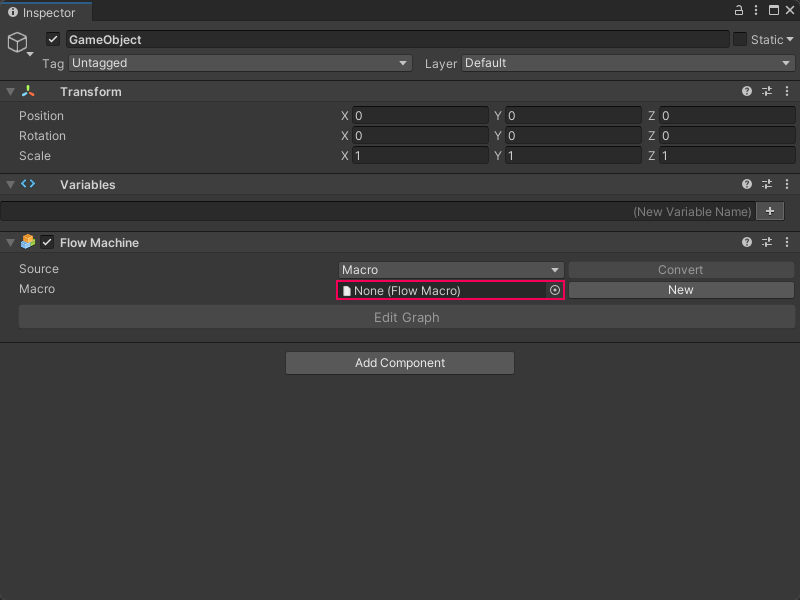Click the New Variable Name field
Viewport: 800px width, 600px height.
coord(378,212)
